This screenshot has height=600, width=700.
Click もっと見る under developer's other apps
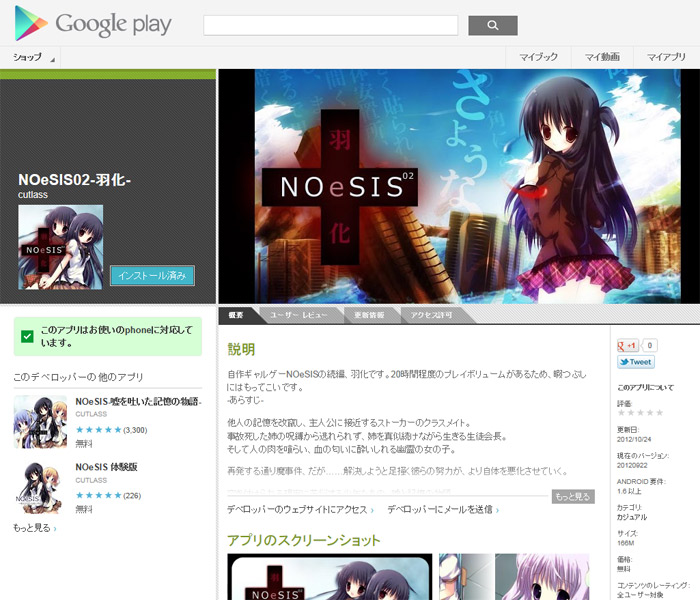point(34,528)
